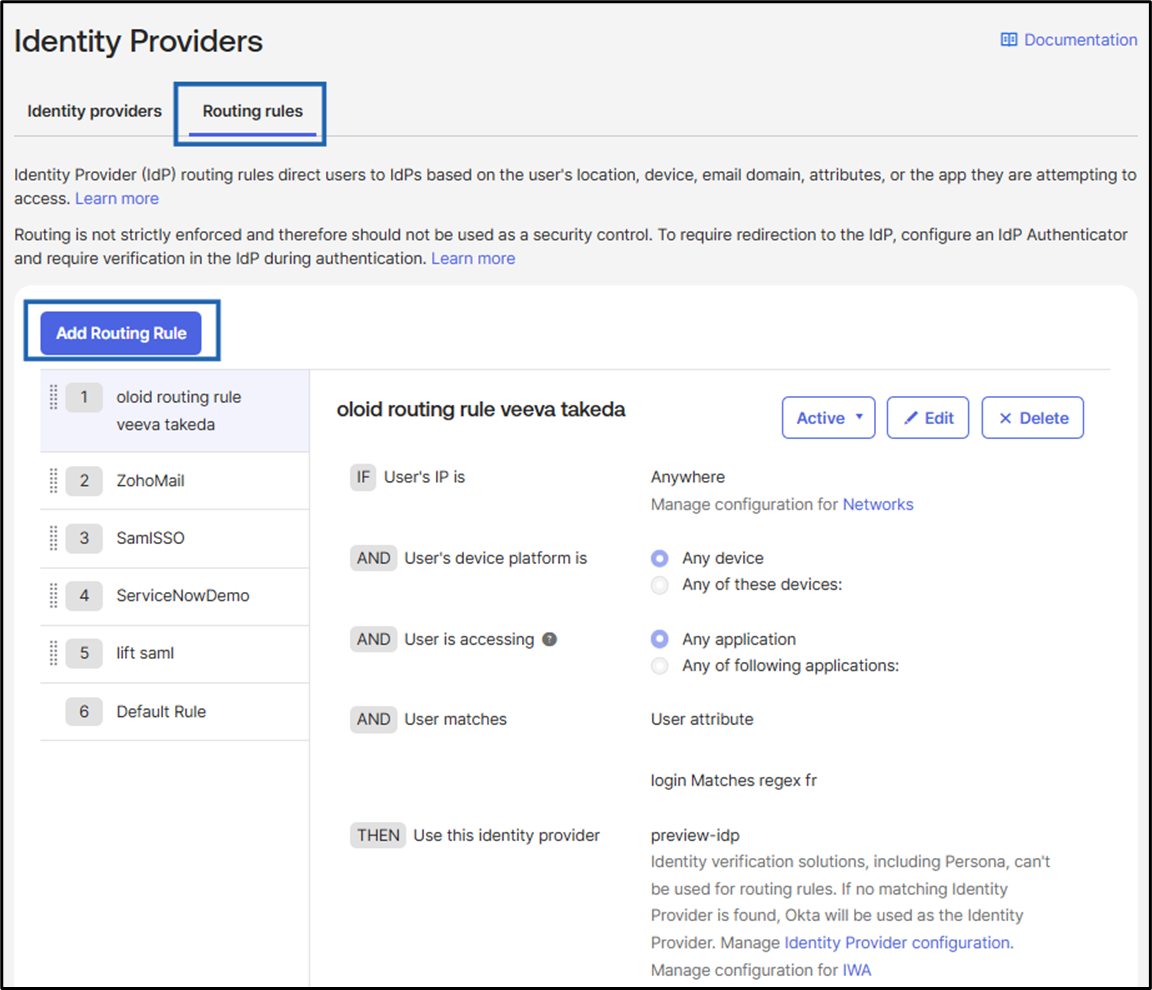
Task: Click AND badge beside User matches
Action: [x=373, y=719]
